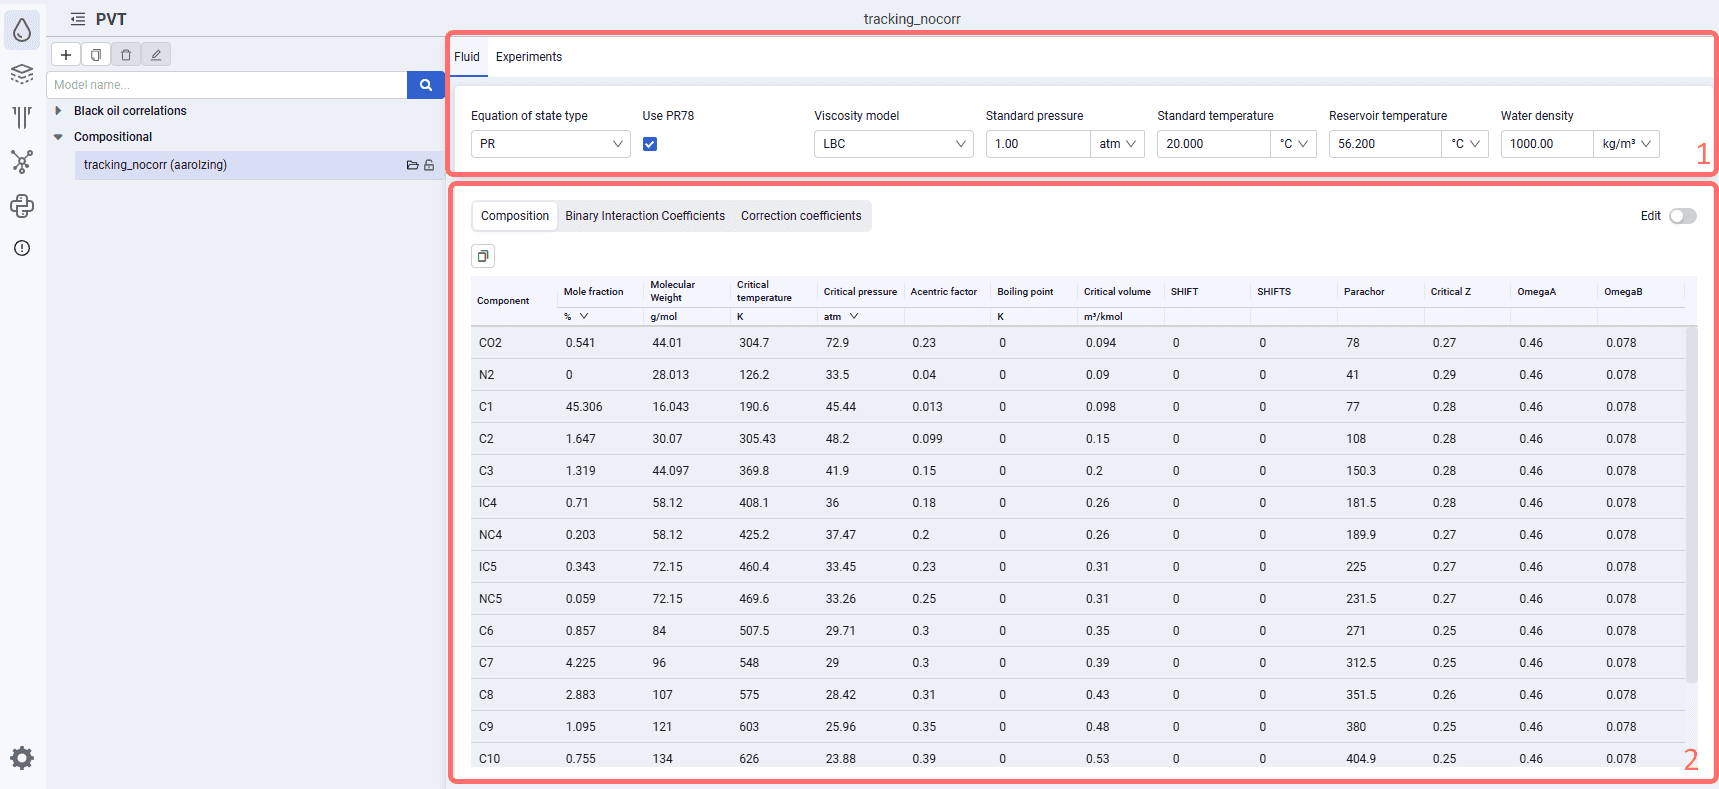Delete the selected PVT model

(126, 55)
